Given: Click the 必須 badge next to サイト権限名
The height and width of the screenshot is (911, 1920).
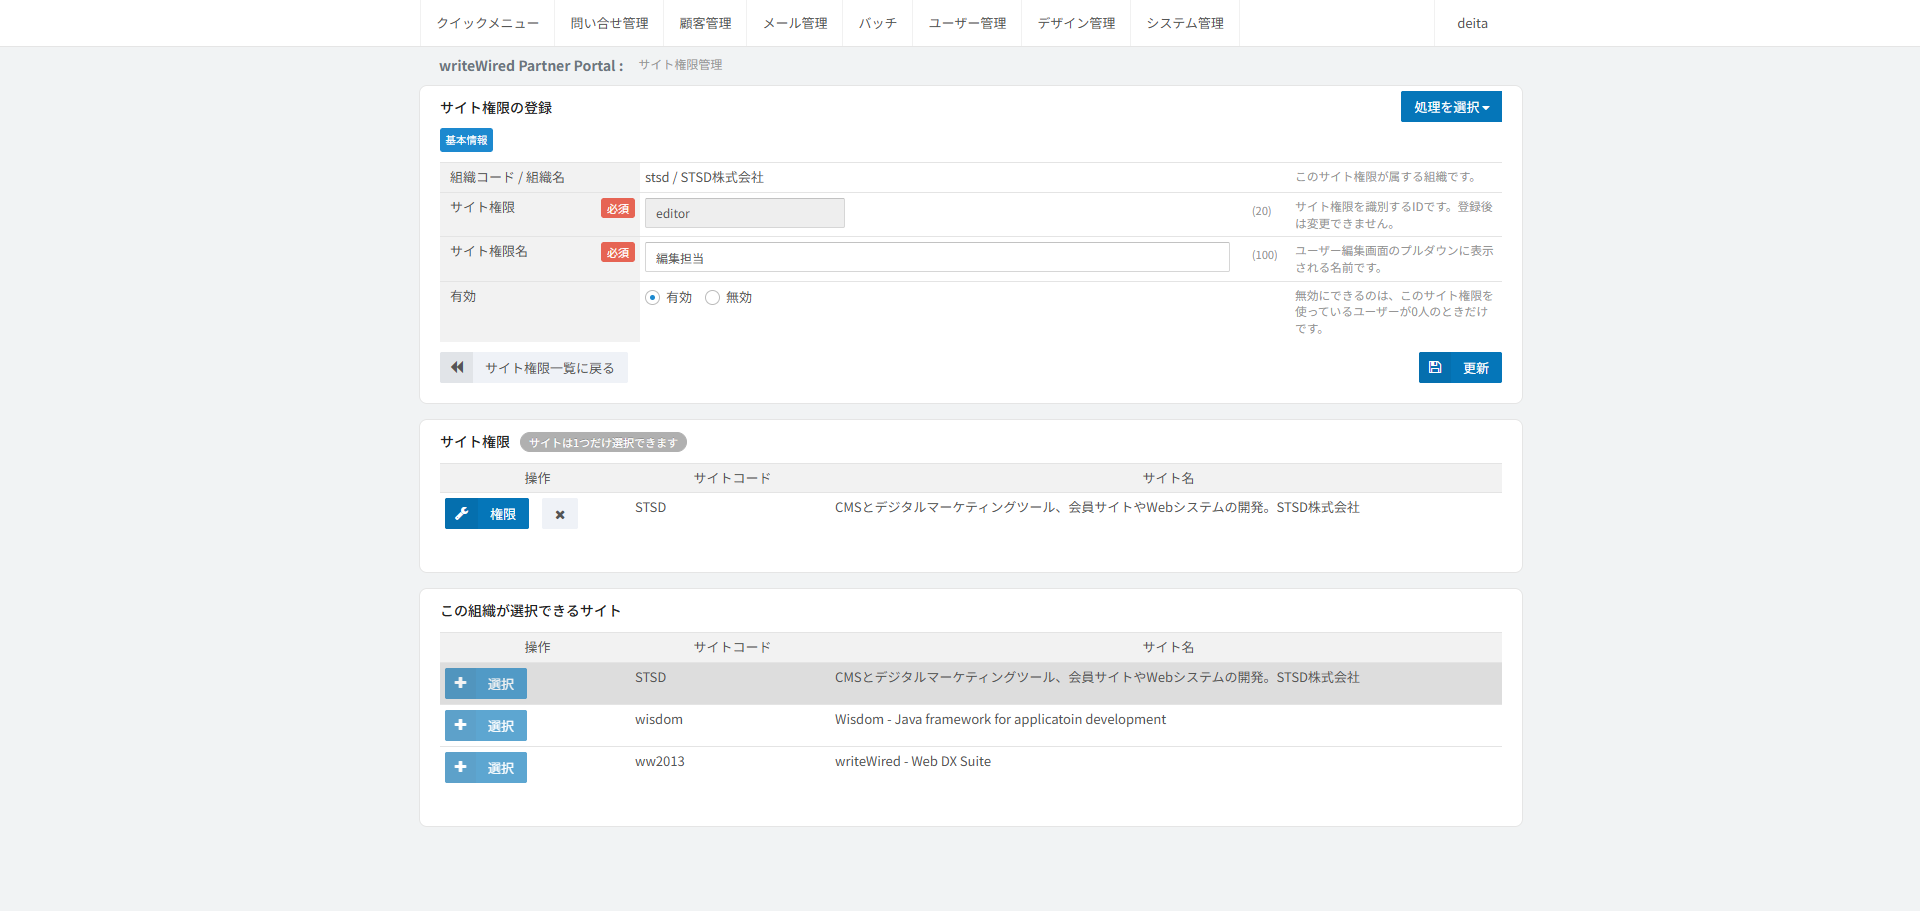Looking at the screenshot, I should click(618, 252).
